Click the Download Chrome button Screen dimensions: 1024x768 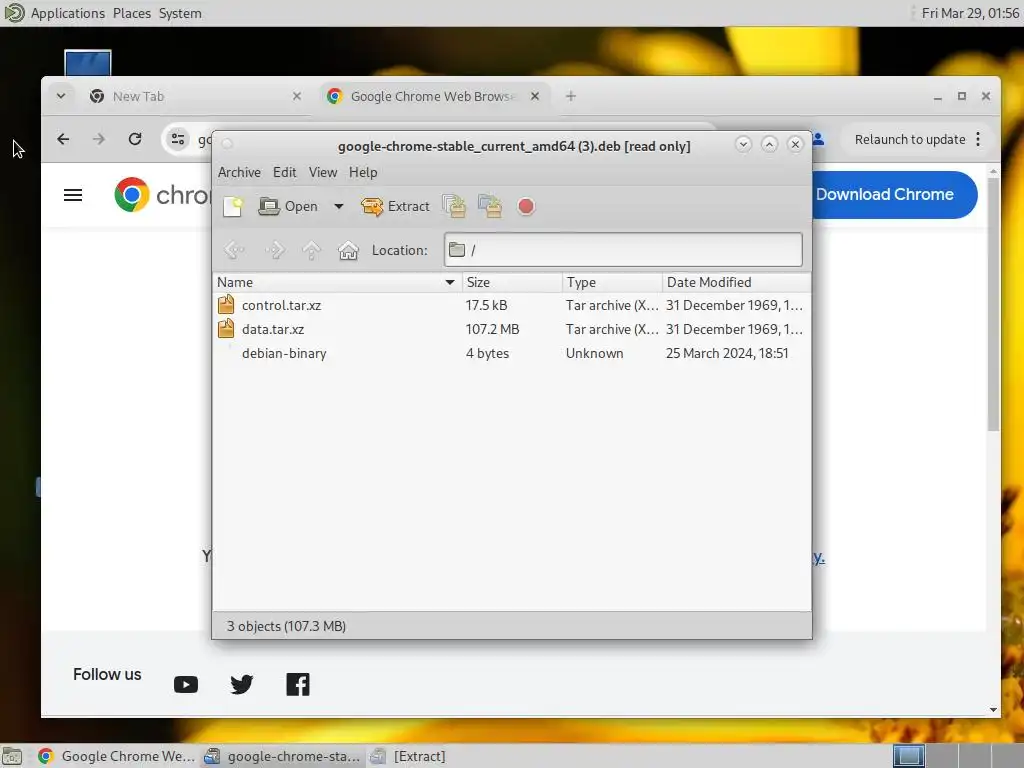895,195
